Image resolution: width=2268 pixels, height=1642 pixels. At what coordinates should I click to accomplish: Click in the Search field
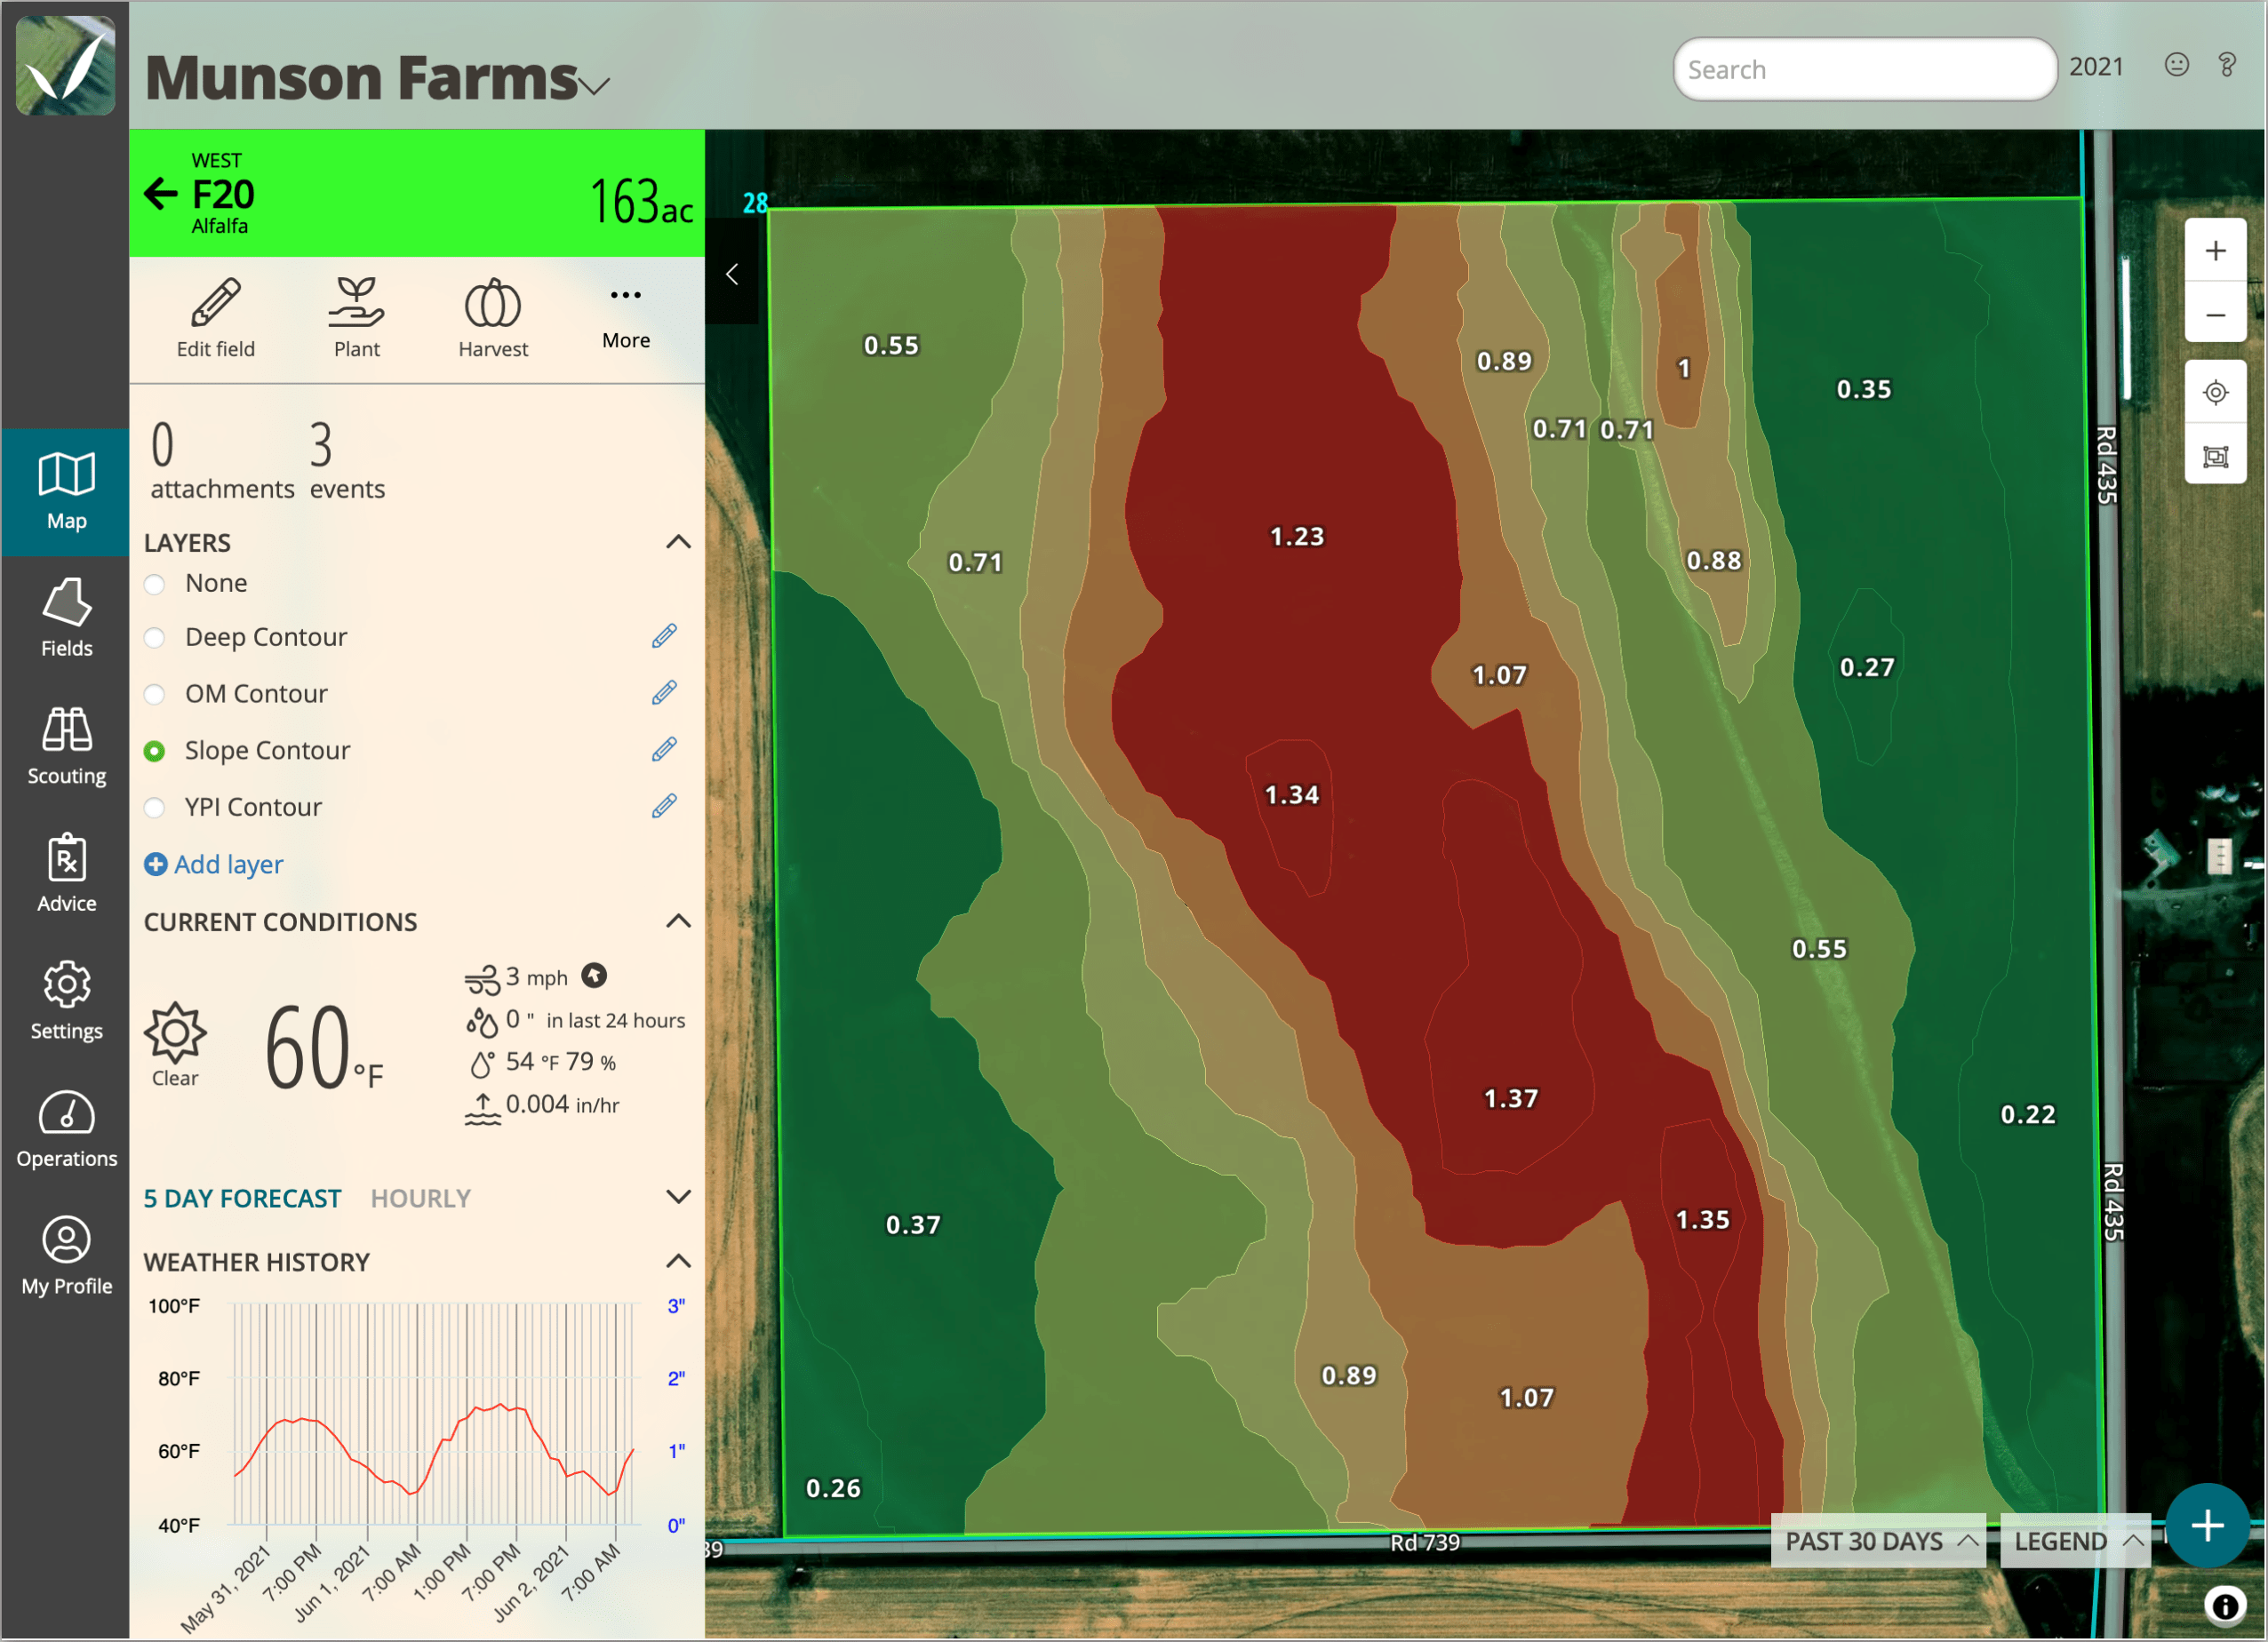[x=1865, y=69]
